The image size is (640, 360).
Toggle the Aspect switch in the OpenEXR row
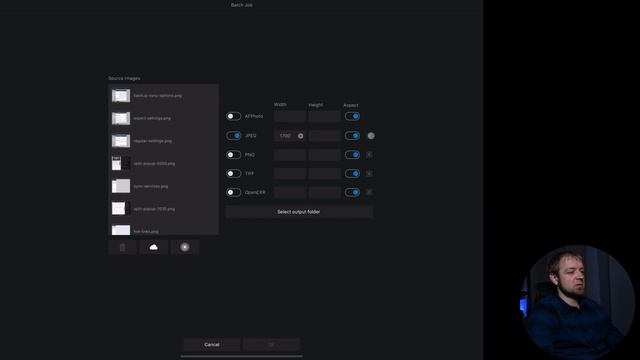tap(352, 192)
